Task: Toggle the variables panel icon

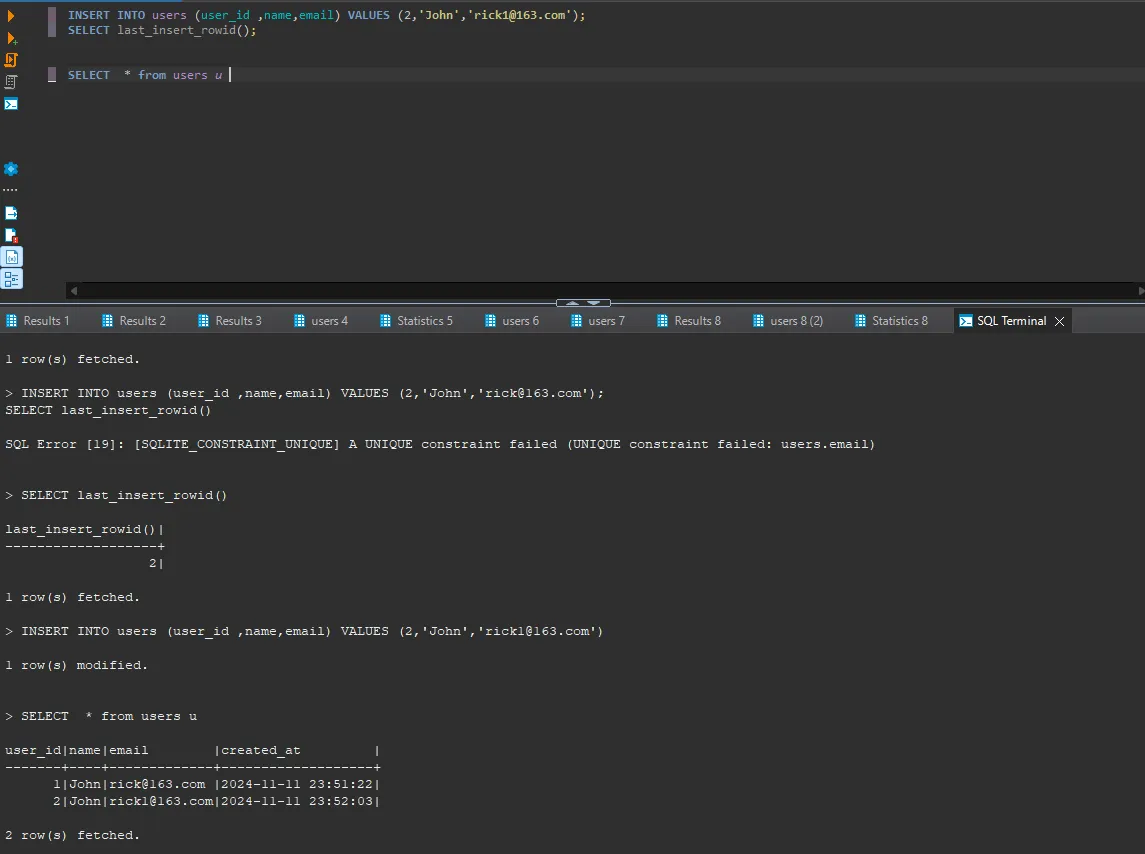Action: pyautogui.click(x=12, y=257)
